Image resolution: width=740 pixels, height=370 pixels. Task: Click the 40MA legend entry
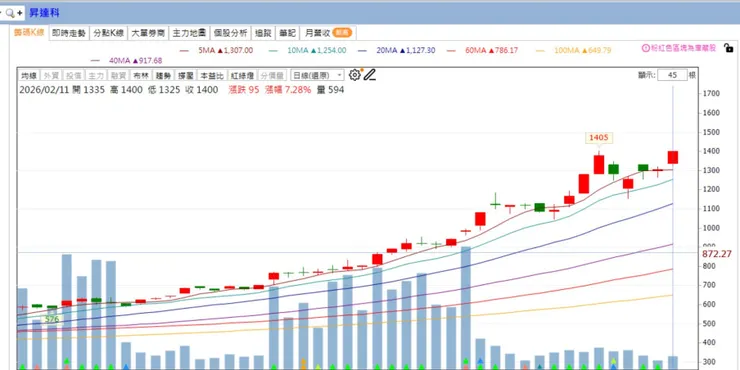point(127,61)
